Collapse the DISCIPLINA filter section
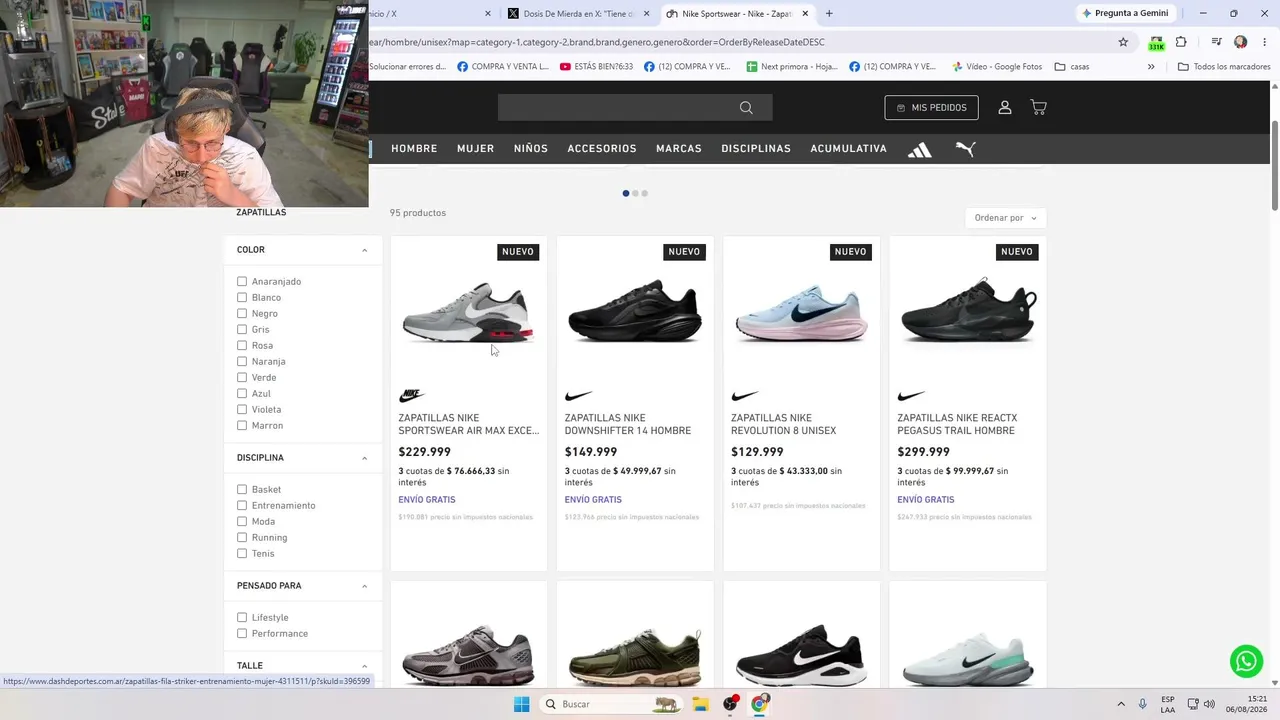Image resolution: width=1280 pixels, height=720 pixels. (364, 458)
